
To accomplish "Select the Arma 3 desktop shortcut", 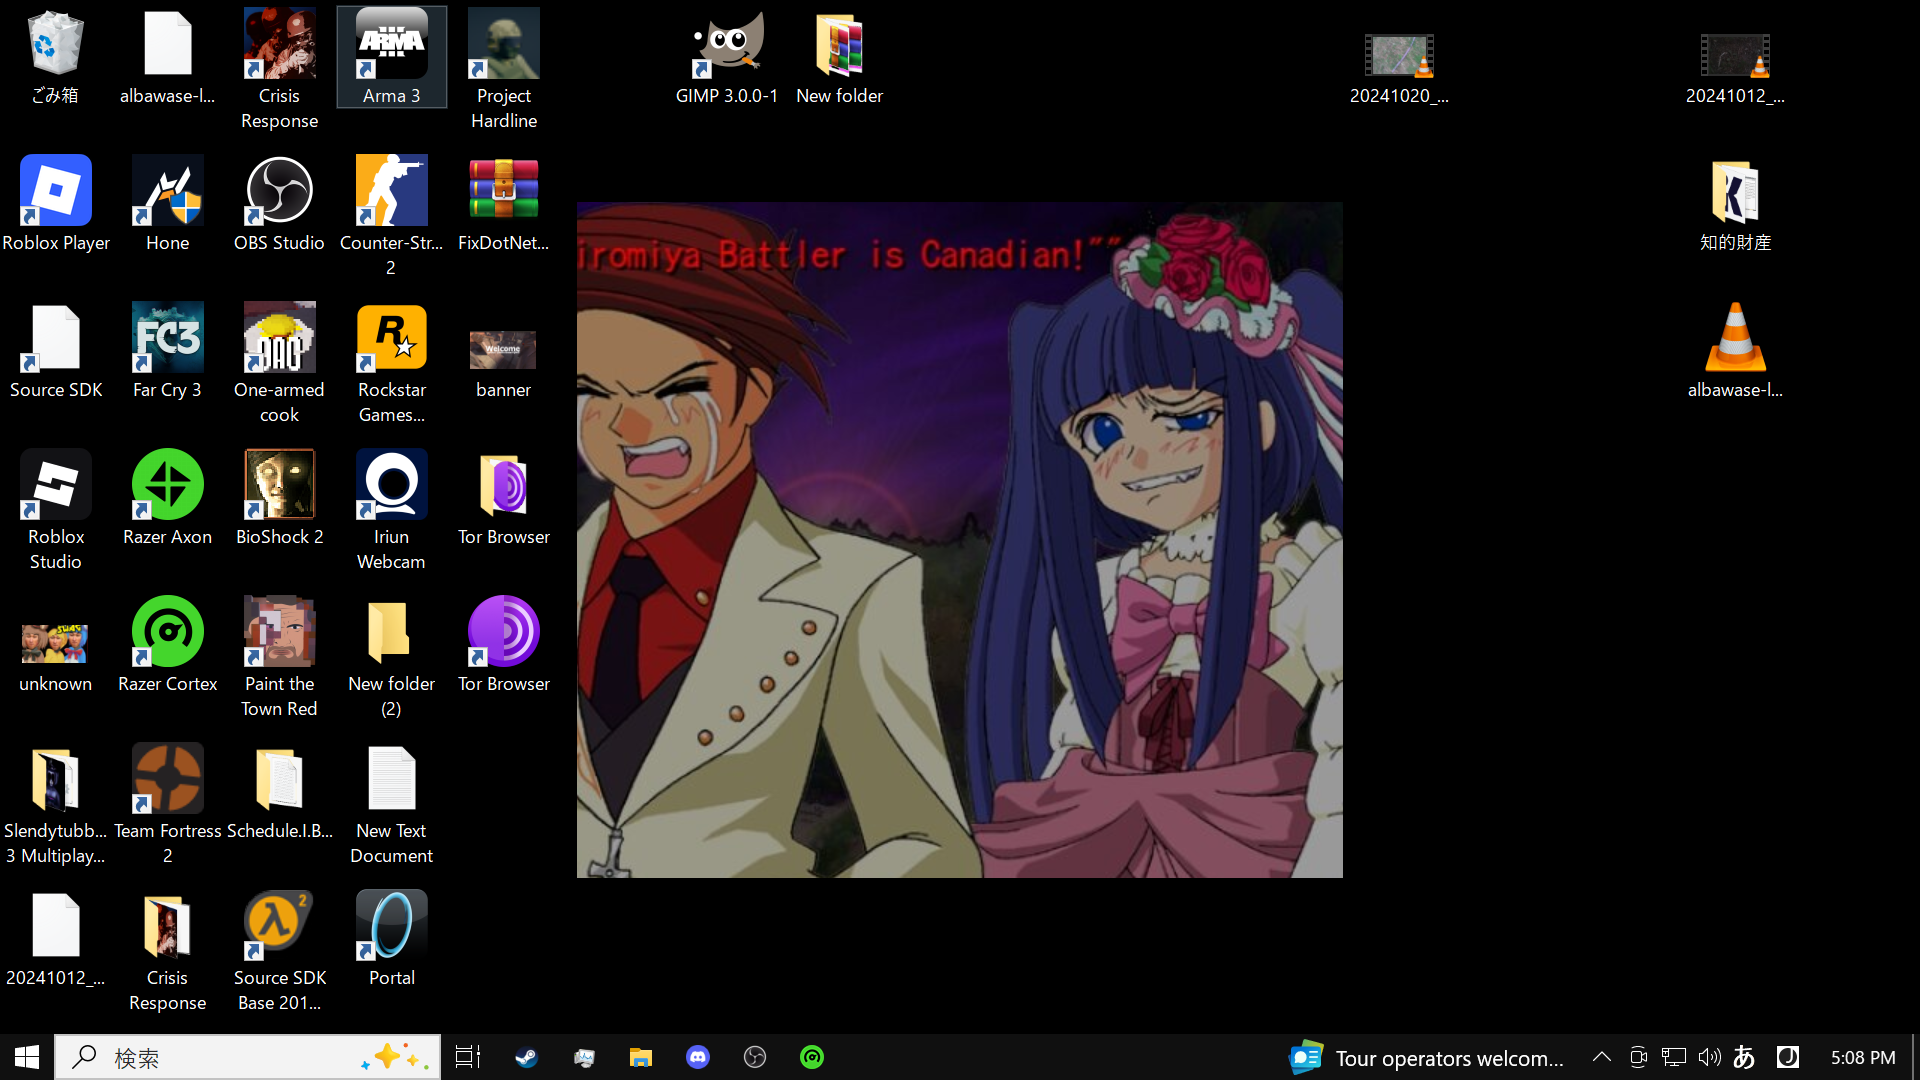I will pos(391,57).
